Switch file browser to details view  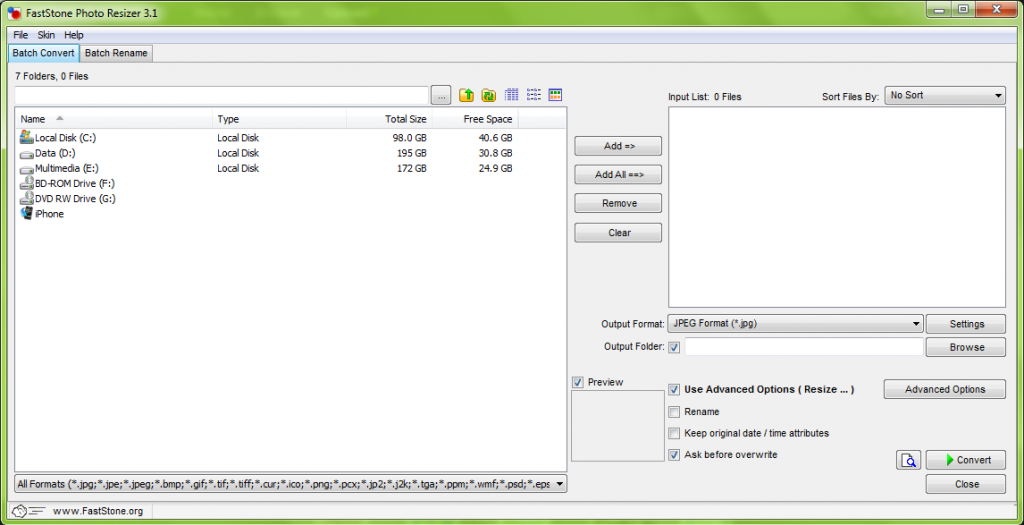pyautogui.click(x=512, y=95)
